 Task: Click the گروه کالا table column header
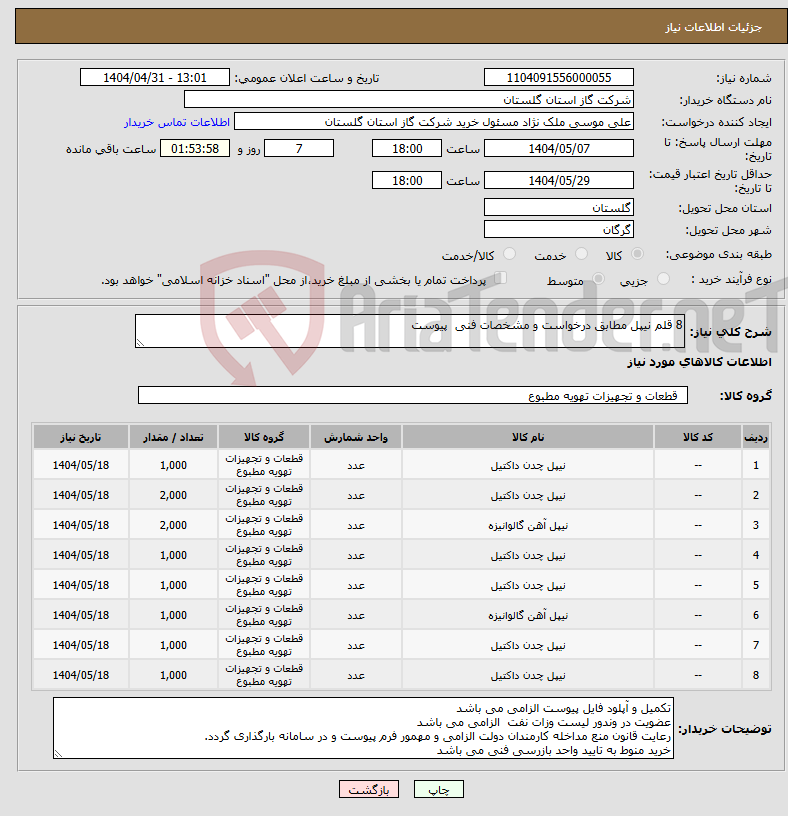point(264,437)
